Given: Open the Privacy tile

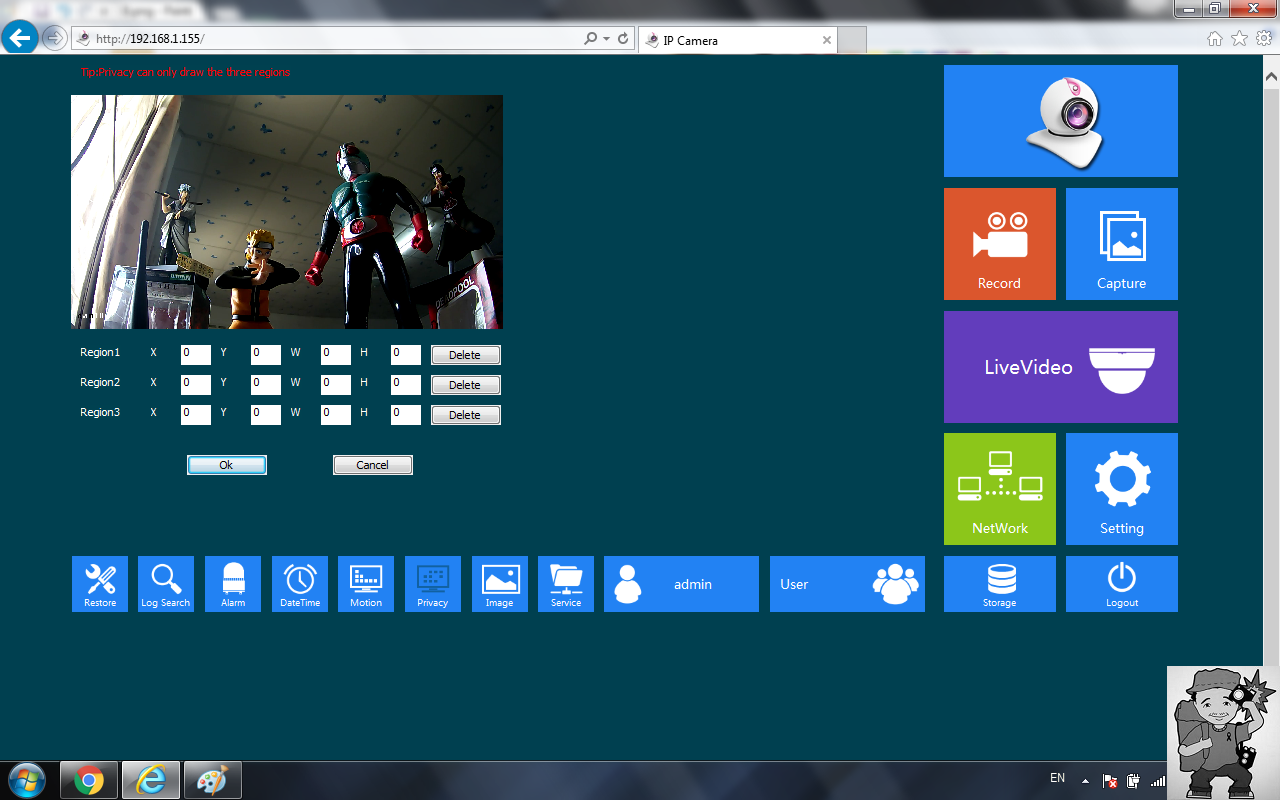Looking at the screenshot, I should tap(433, 584).
